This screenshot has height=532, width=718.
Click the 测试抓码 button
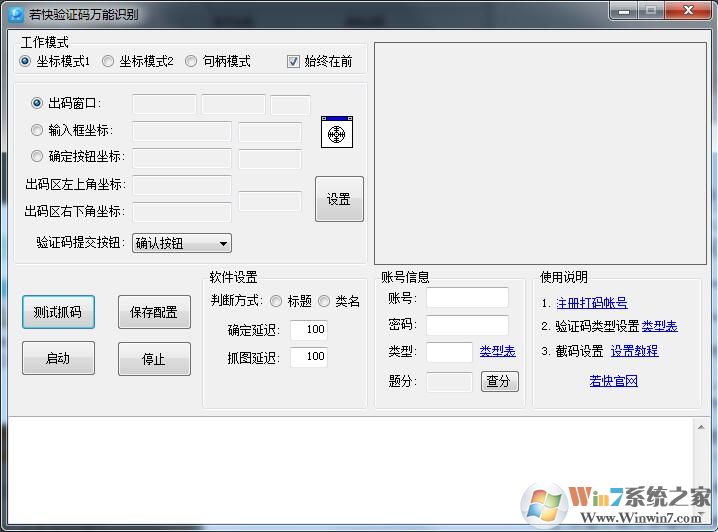pyautogui.click(x=58, y=311)
